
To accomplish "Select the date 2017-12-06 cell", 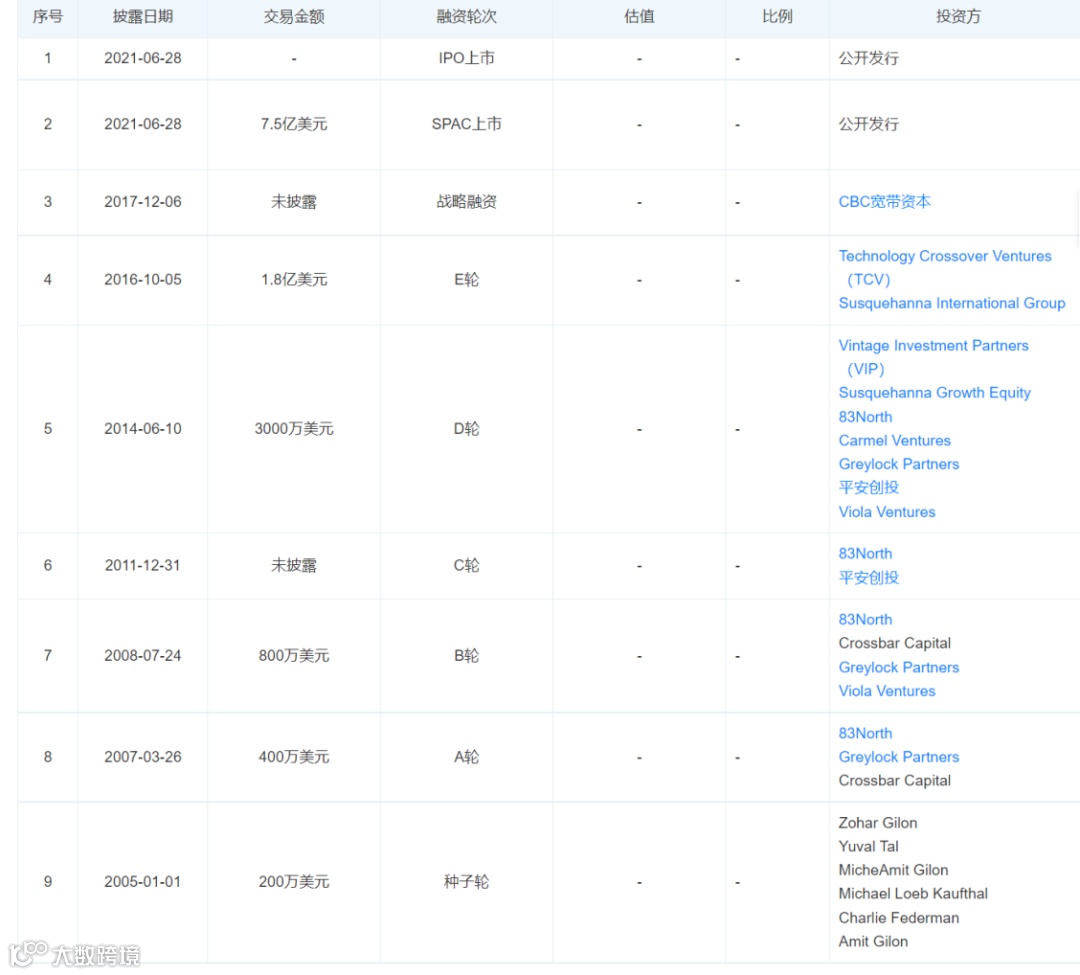I will click(x=143, y=202).
